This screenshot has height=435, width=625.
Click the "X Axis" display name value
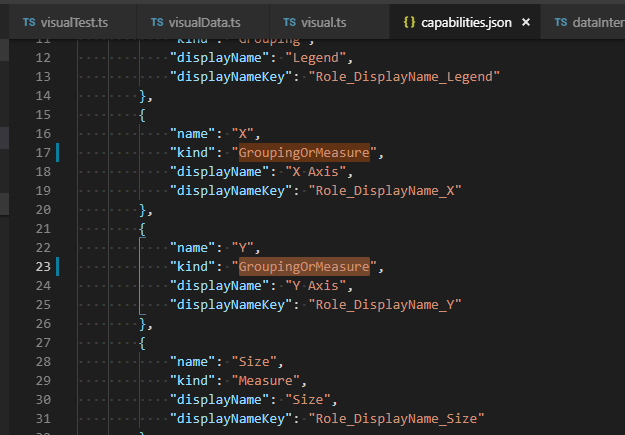tap(316, 172)
